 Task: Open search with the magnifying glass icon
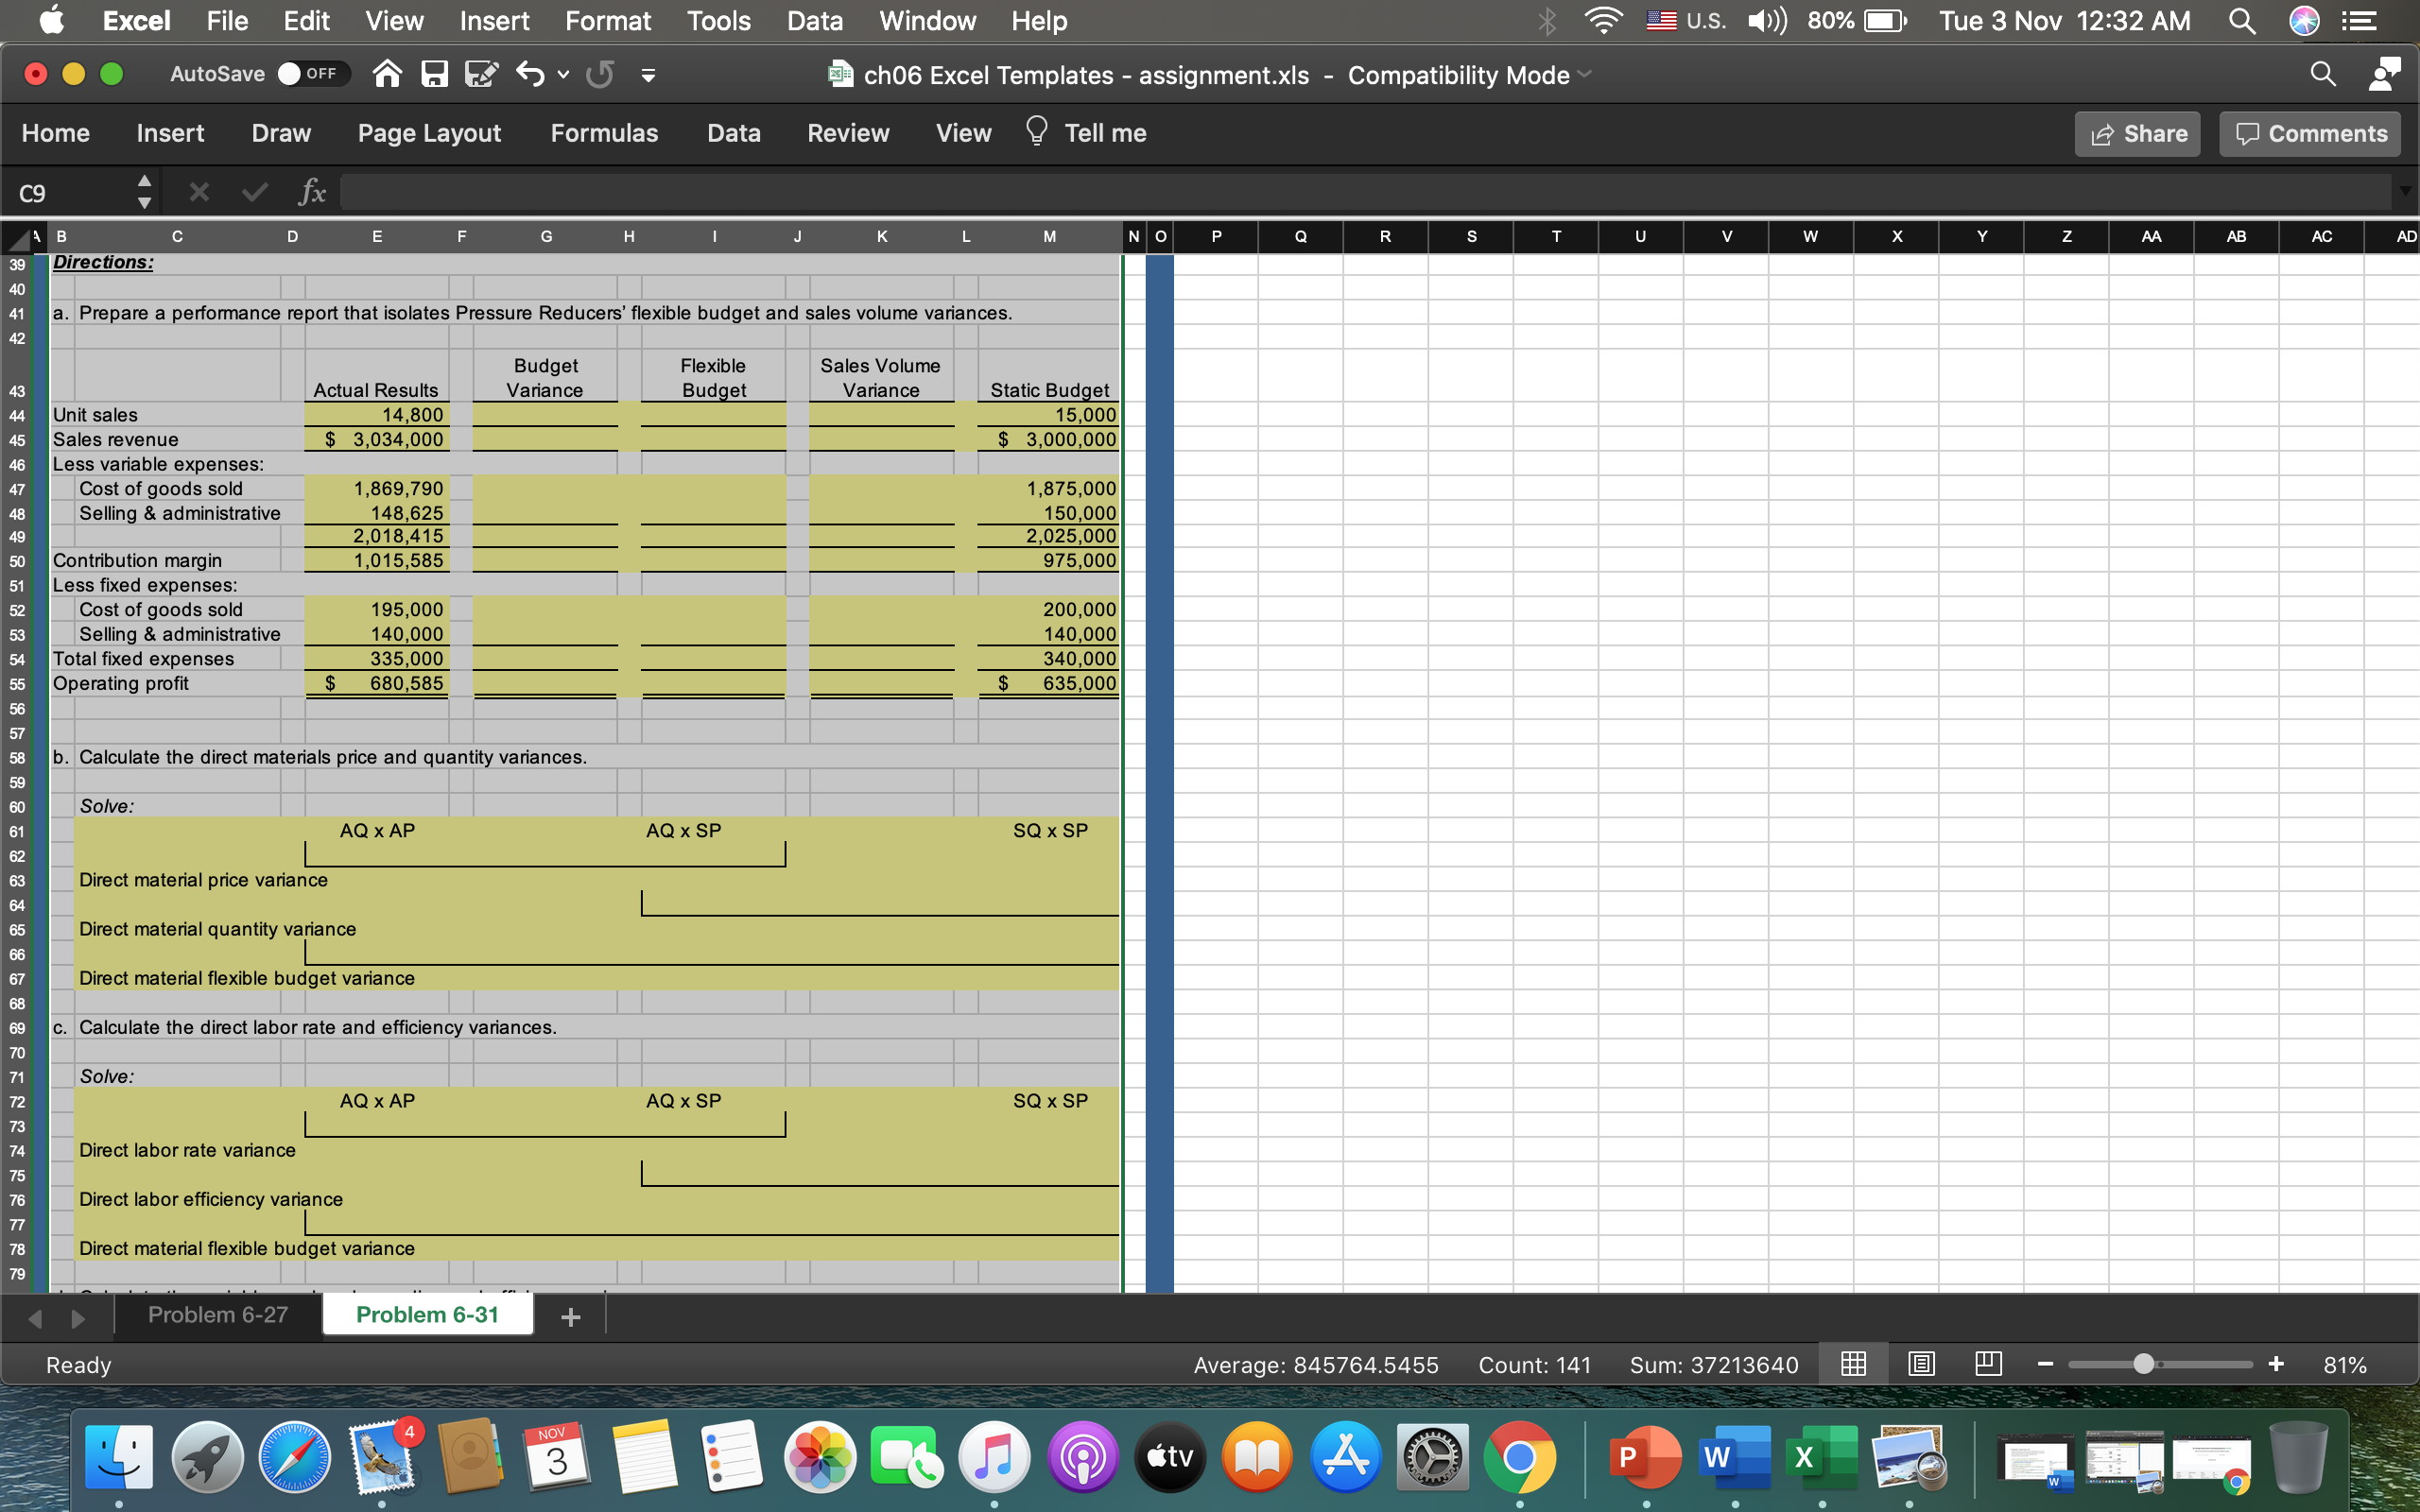(2324, 73)
